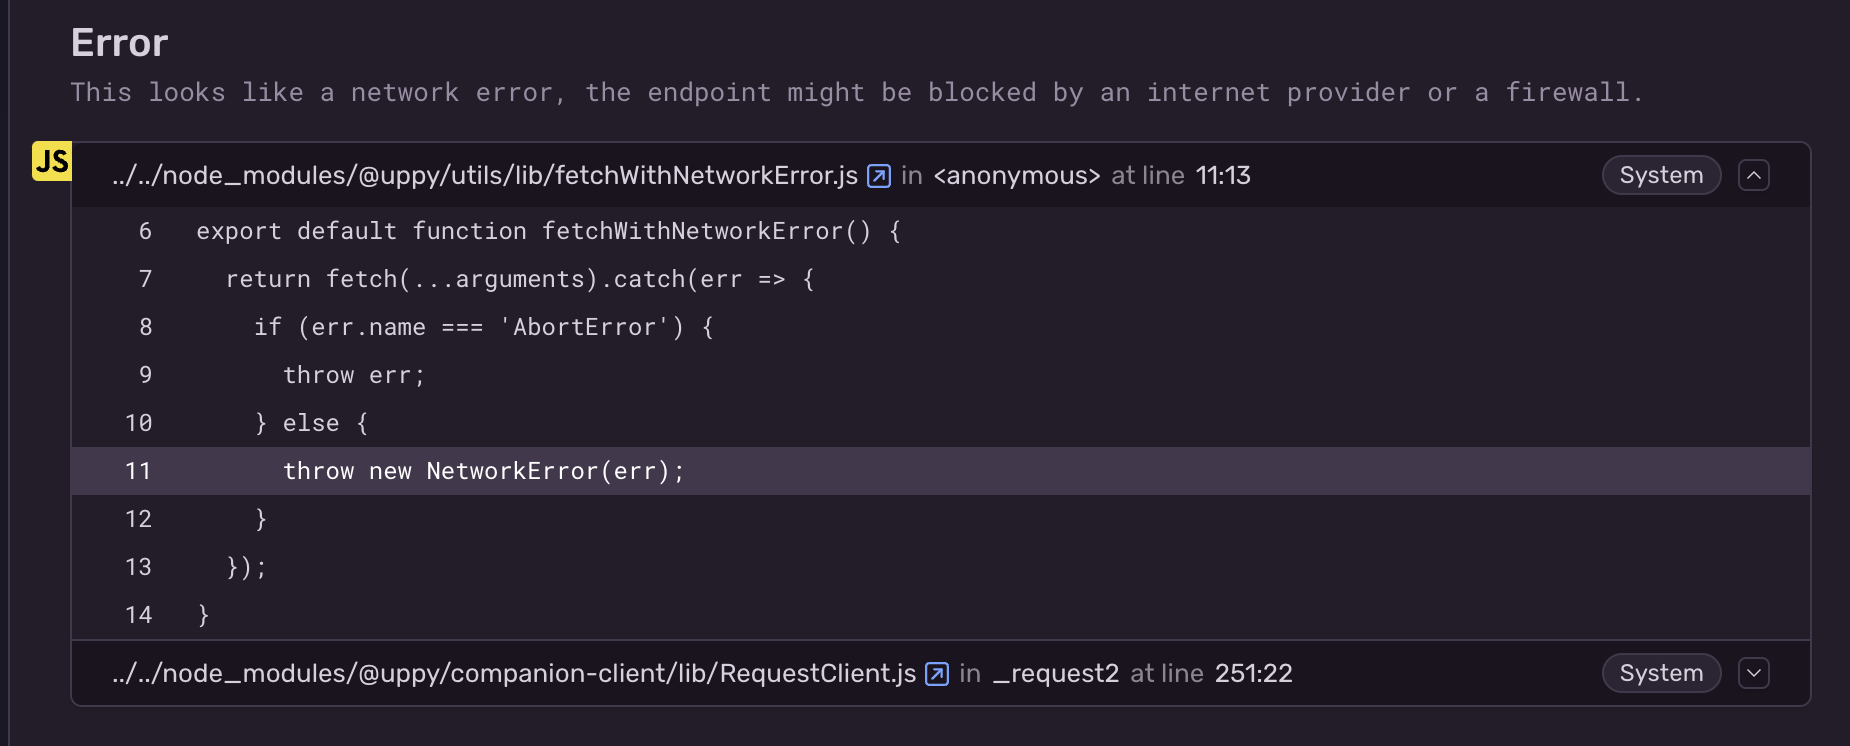Click the chevron icon beside the bottom System label
Screen dimensions: 1850x746
point(1755,673)
